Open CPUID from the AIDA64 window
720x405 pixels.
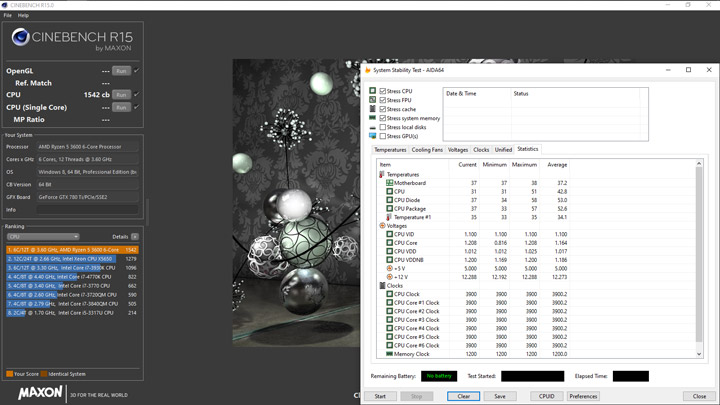[x=546, y=396]
